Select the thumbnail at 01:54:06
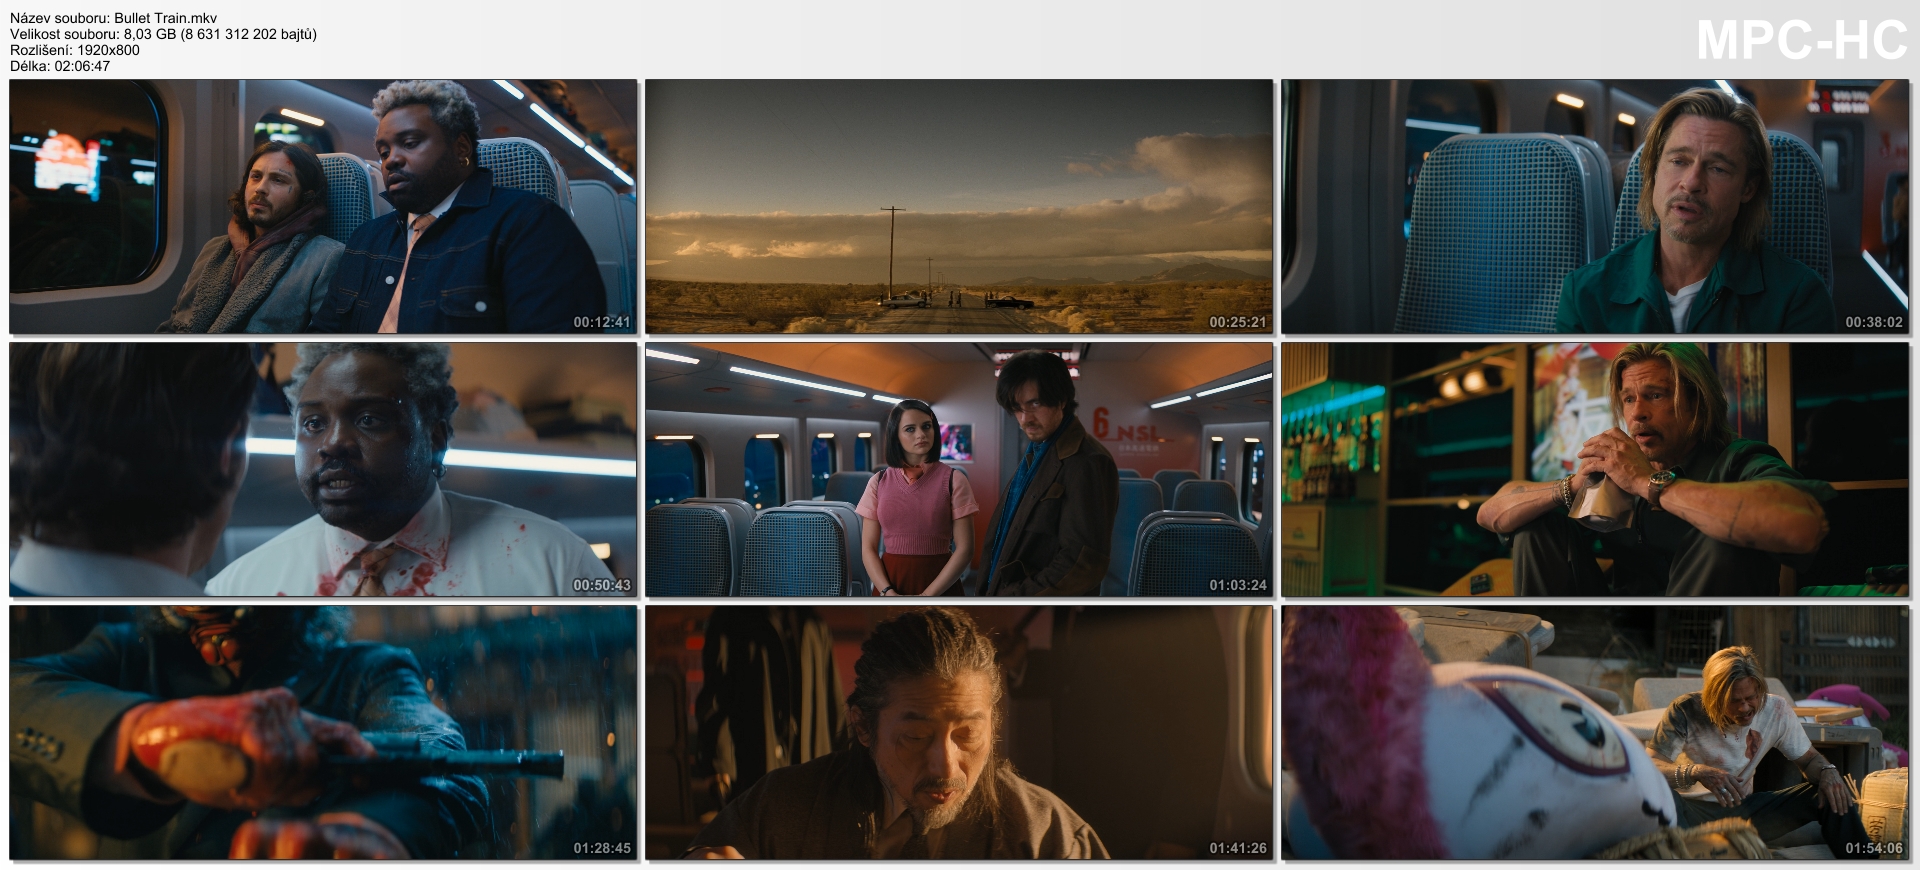The width and height of the screenshot is (1920, 870). point(1595,732)
